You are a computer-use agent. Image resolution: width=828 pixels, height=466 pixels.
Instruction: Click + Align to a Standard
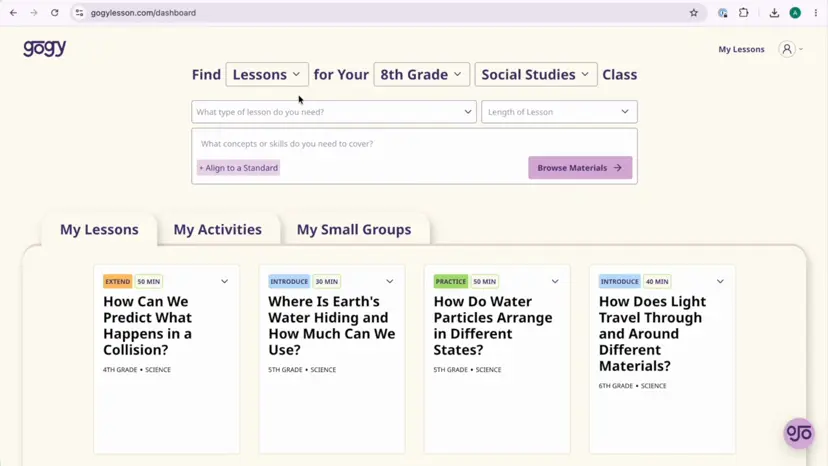pos(238,168)
